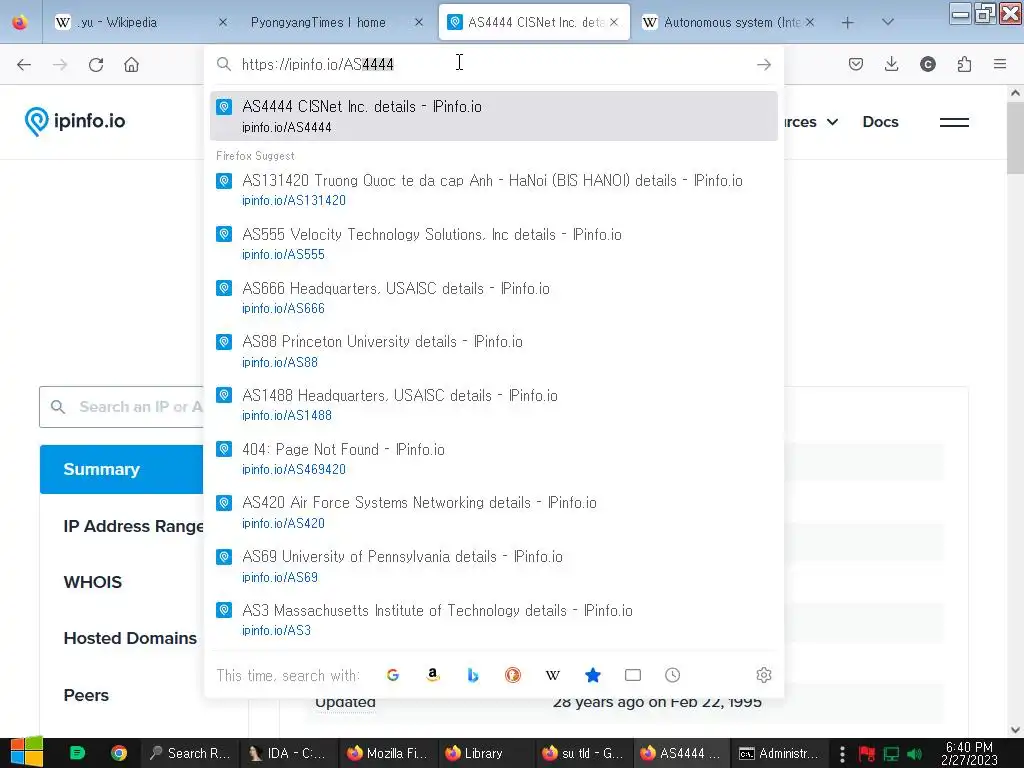This screenshot has height=768, width=1024.
Task: Open the Firefox home page
Action: 131,65
